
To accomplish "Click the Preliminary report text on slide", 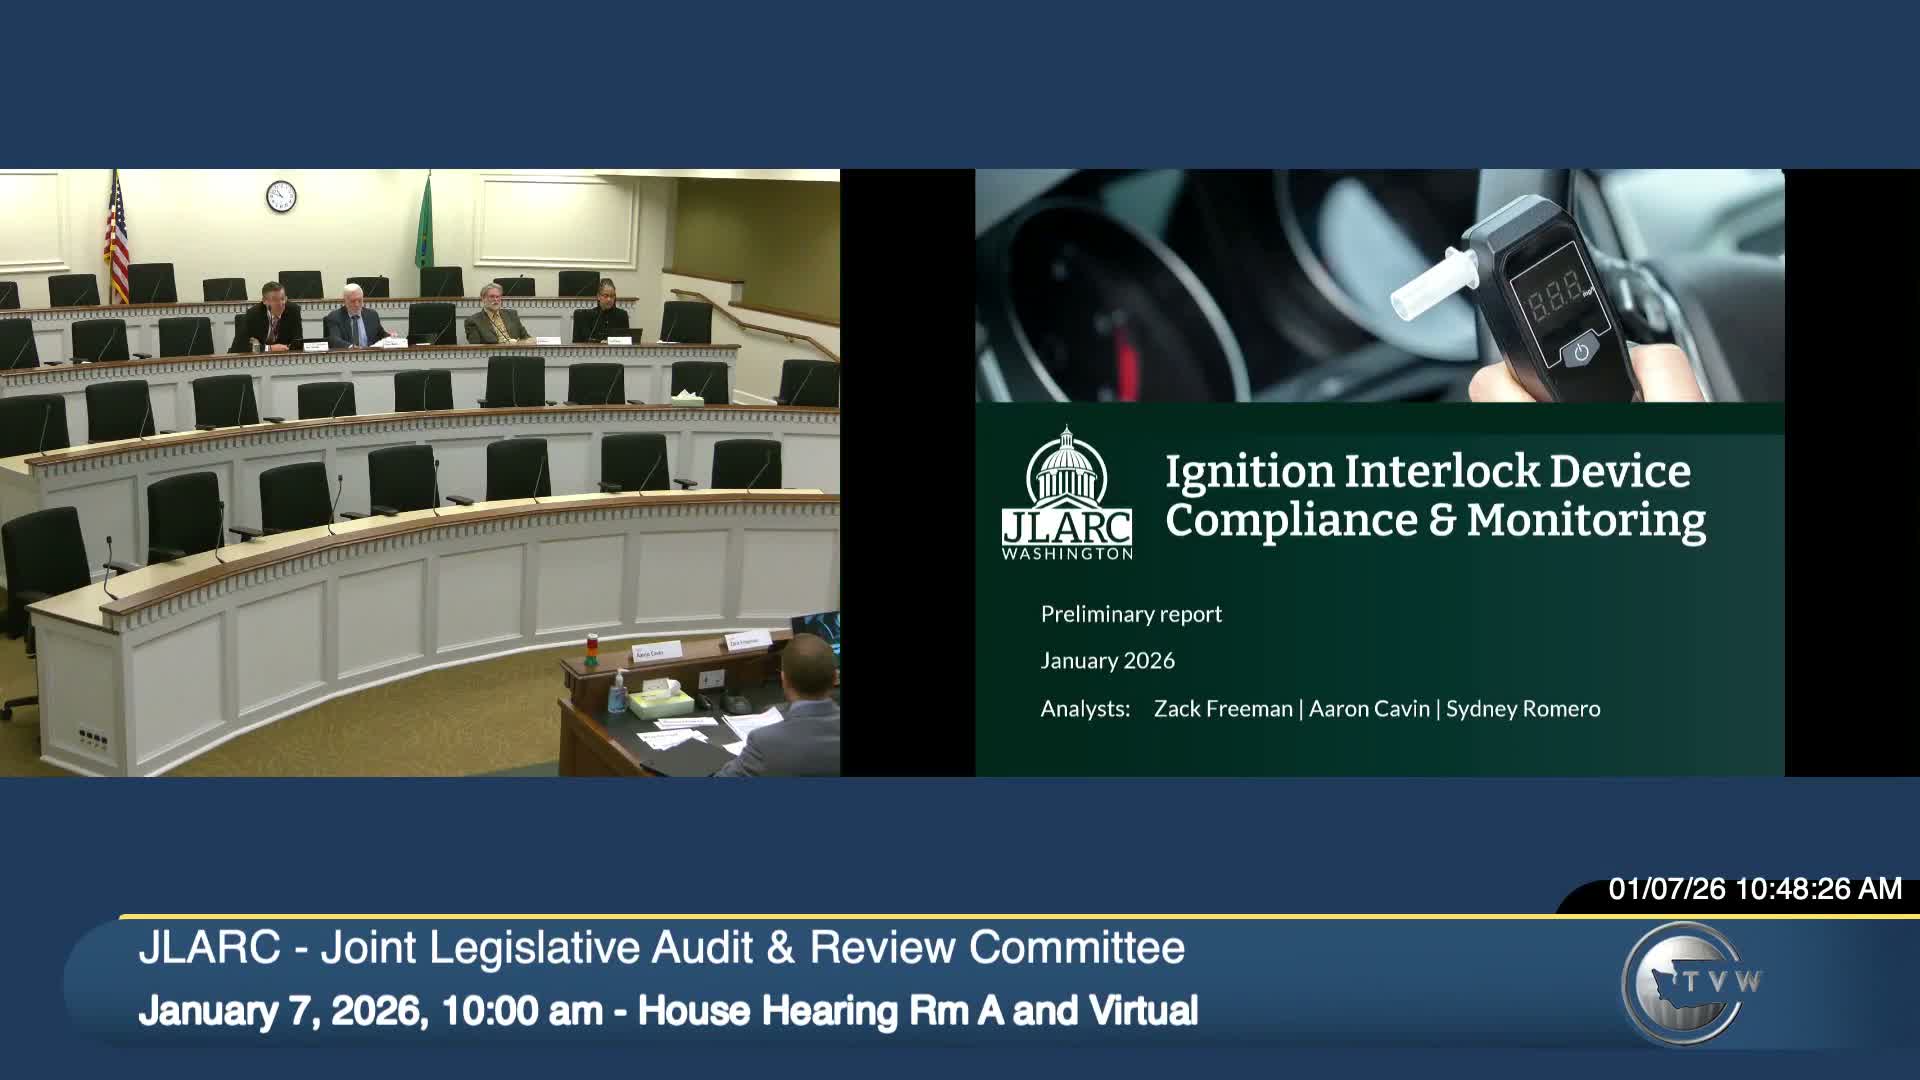I will (x=1131, y=614).
